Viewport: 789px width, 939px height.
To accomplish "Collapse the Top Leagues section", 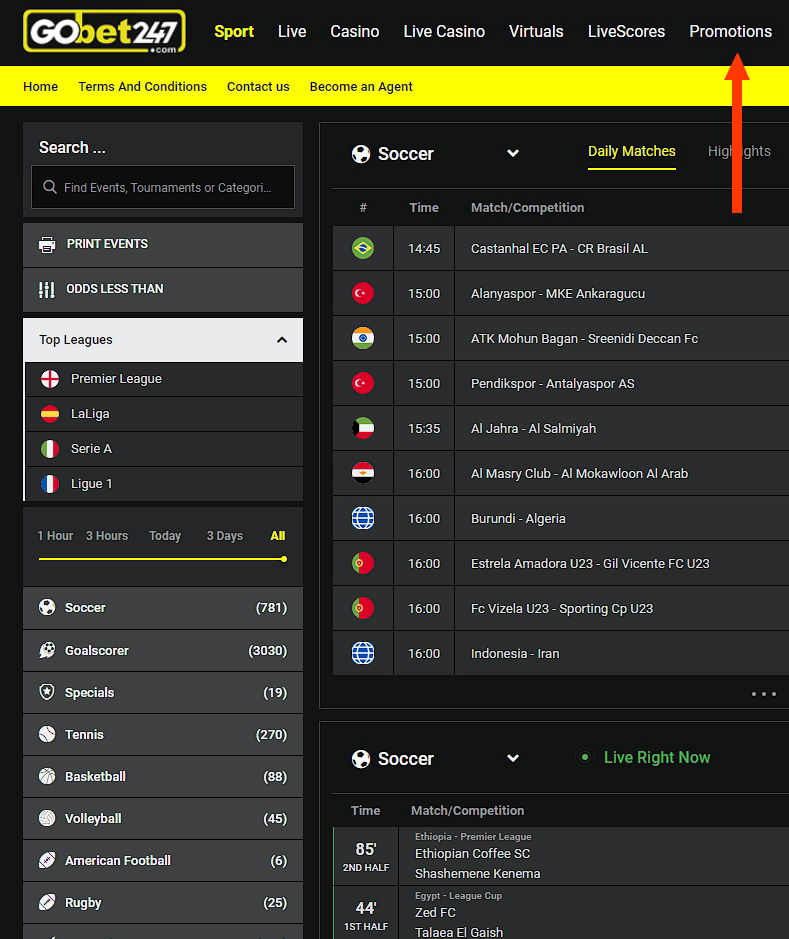I will (282, 340).
